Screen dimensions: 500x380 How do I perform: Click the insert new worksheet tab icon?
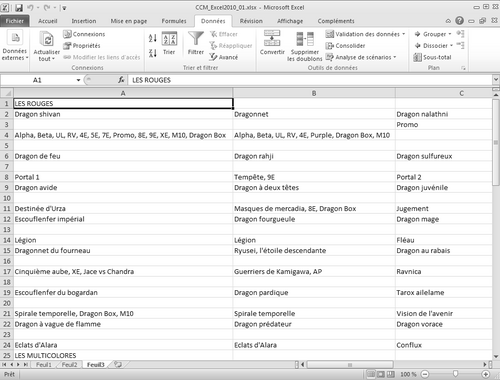point(118,364)
